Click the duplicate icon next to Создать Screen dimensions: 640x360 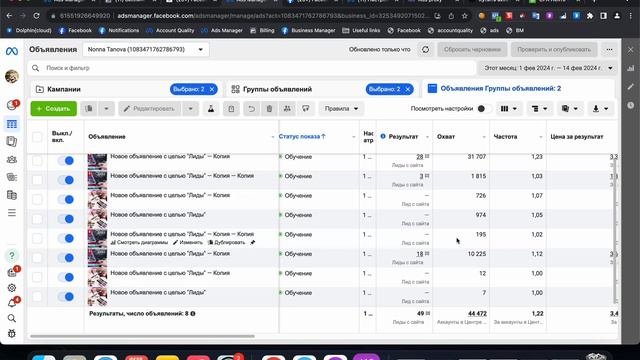(89, 109)
